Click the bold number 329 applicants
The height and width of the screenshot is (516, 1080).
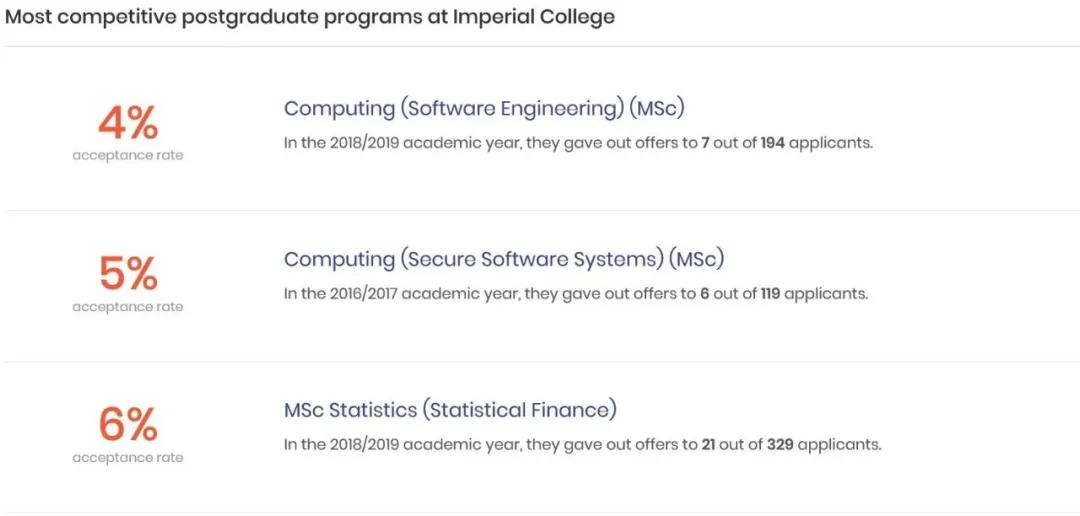click(780, 445)
